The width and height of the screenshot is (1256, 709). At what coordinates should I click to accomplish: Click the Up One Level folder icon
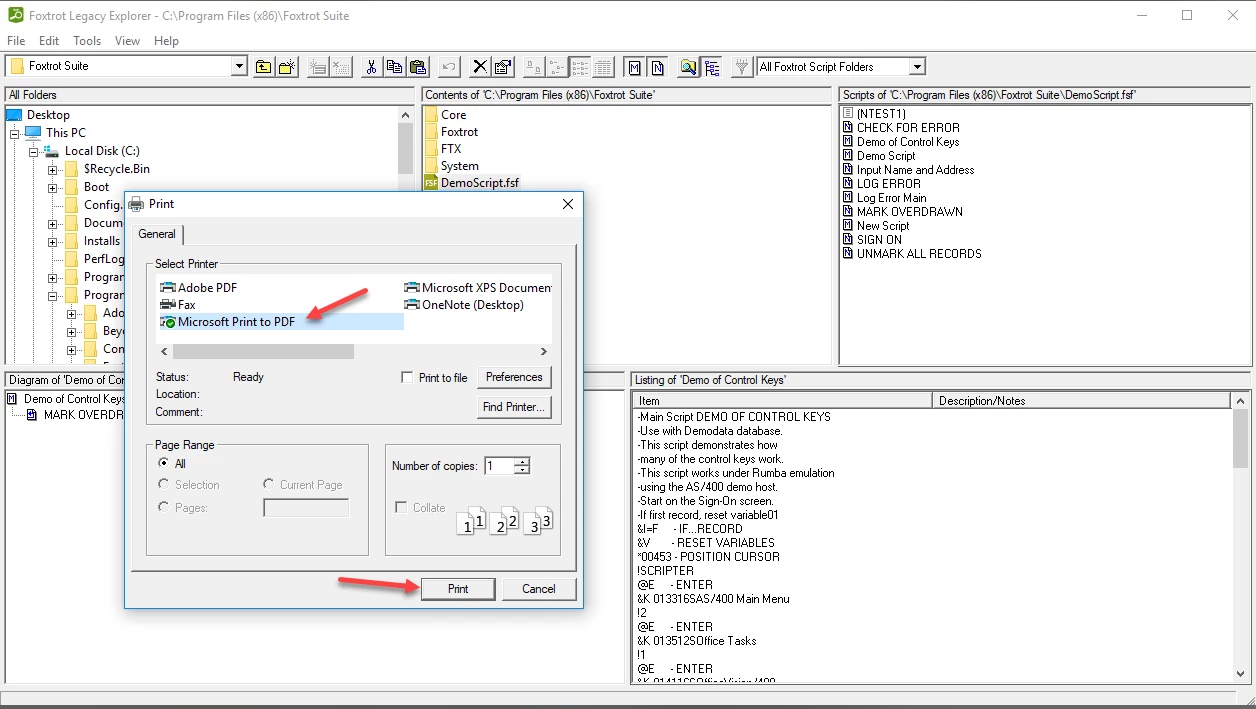(x=263, y=67)
